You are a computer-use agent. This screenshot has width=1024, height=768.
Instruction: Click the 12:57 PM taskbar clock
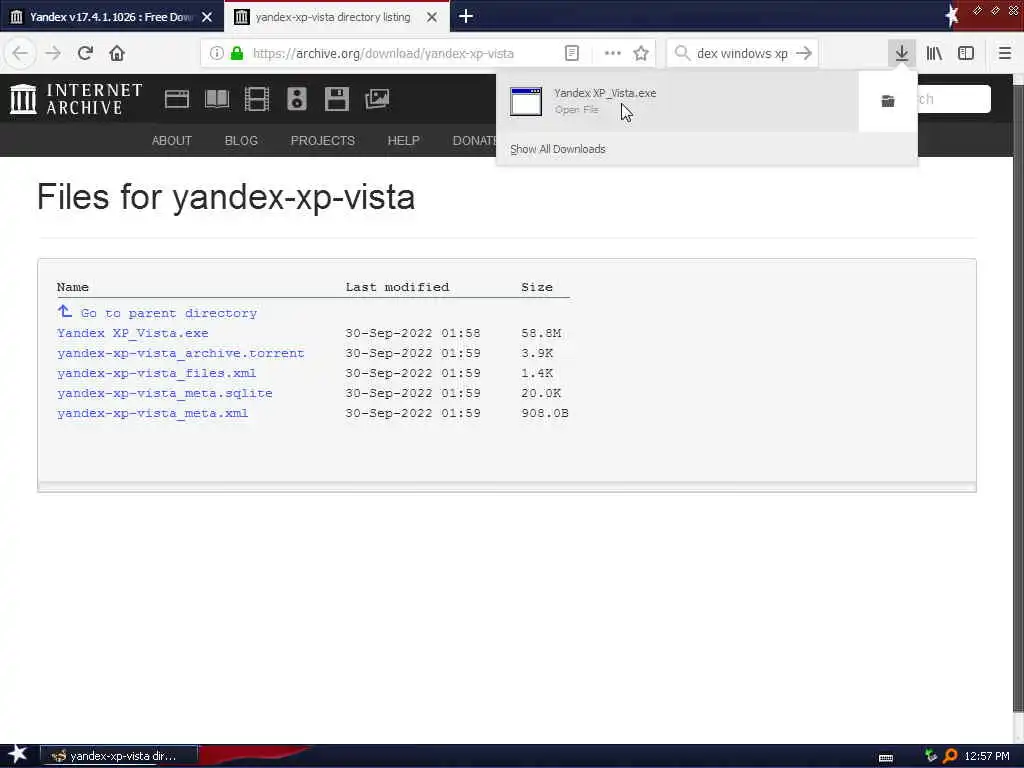[x=987, y=756]
